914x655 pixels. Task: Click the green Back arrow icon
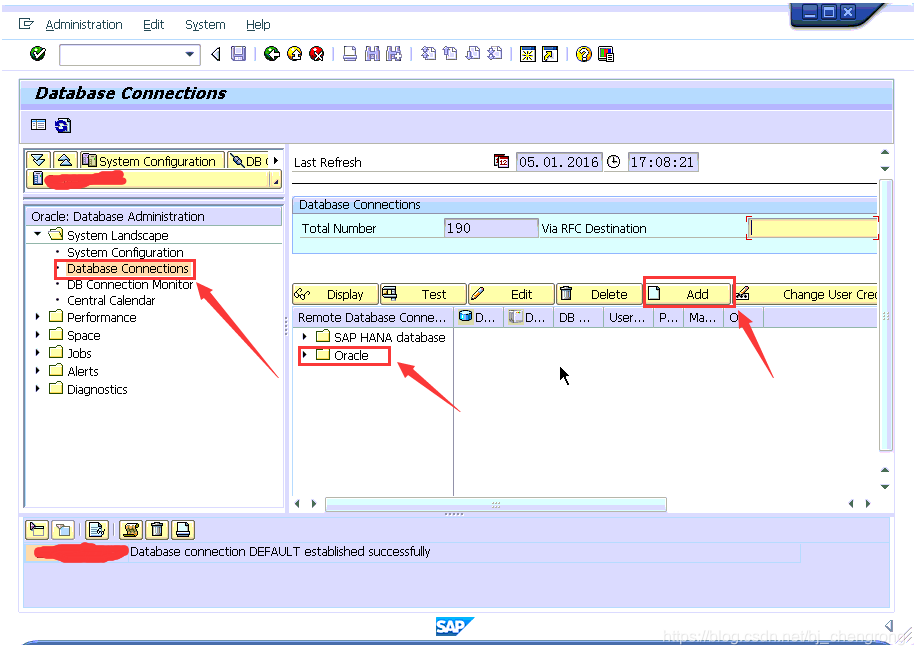click(x=272, y=54)
